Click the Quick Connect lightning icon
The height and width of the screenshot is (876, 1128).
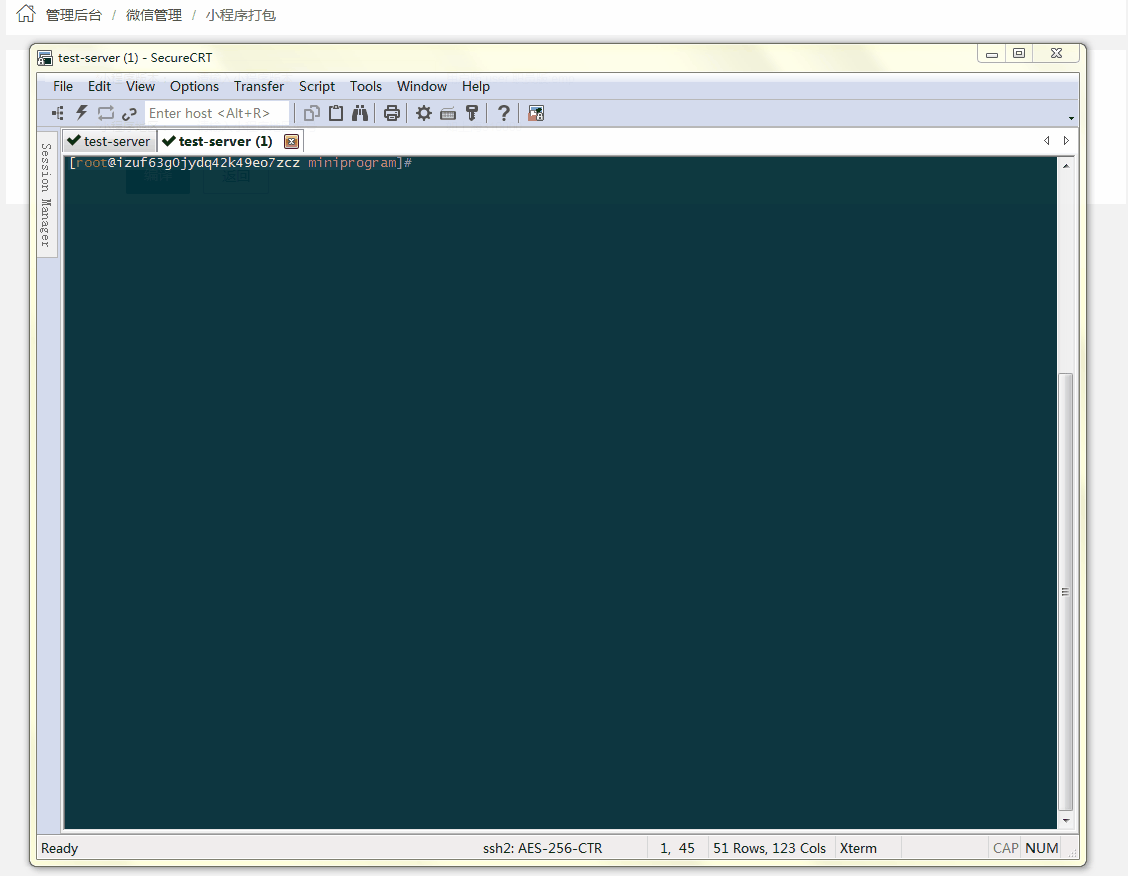click(x=82, y=113)
